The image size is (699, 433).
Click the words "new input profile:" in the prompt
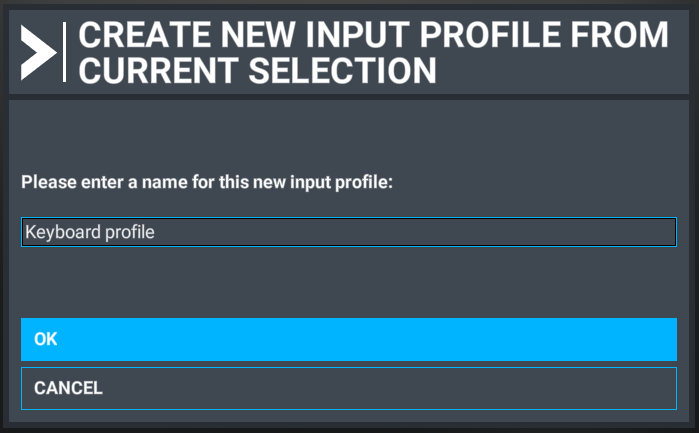[323, 182]
